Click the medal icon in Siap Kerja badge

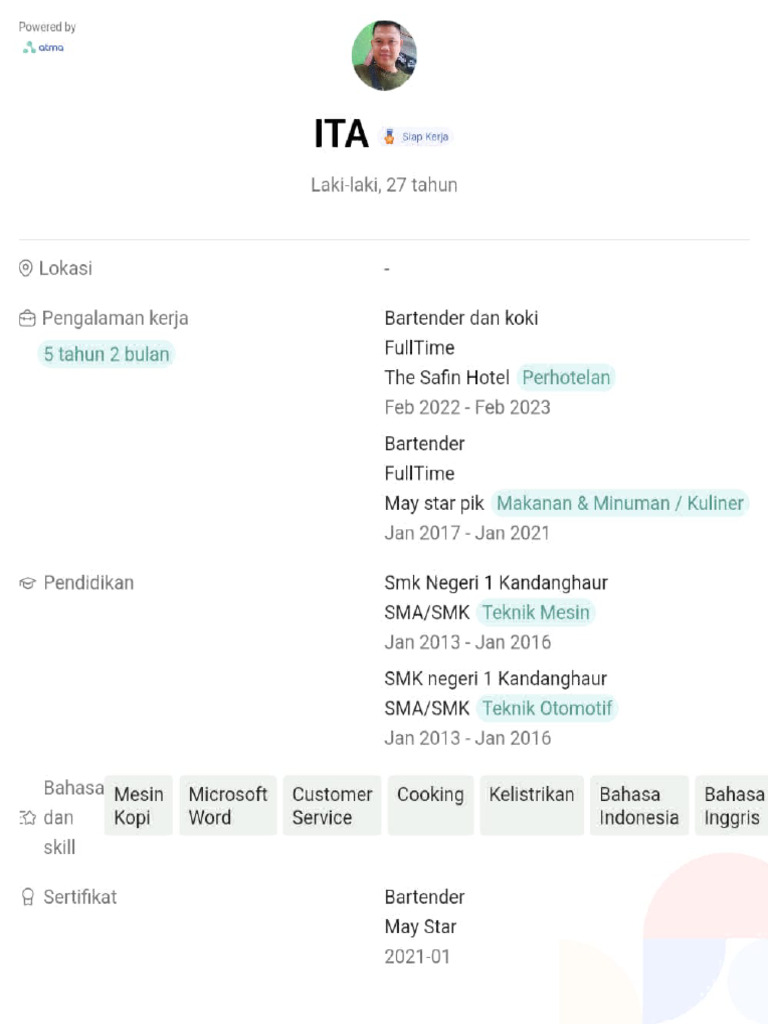(389, 136)
